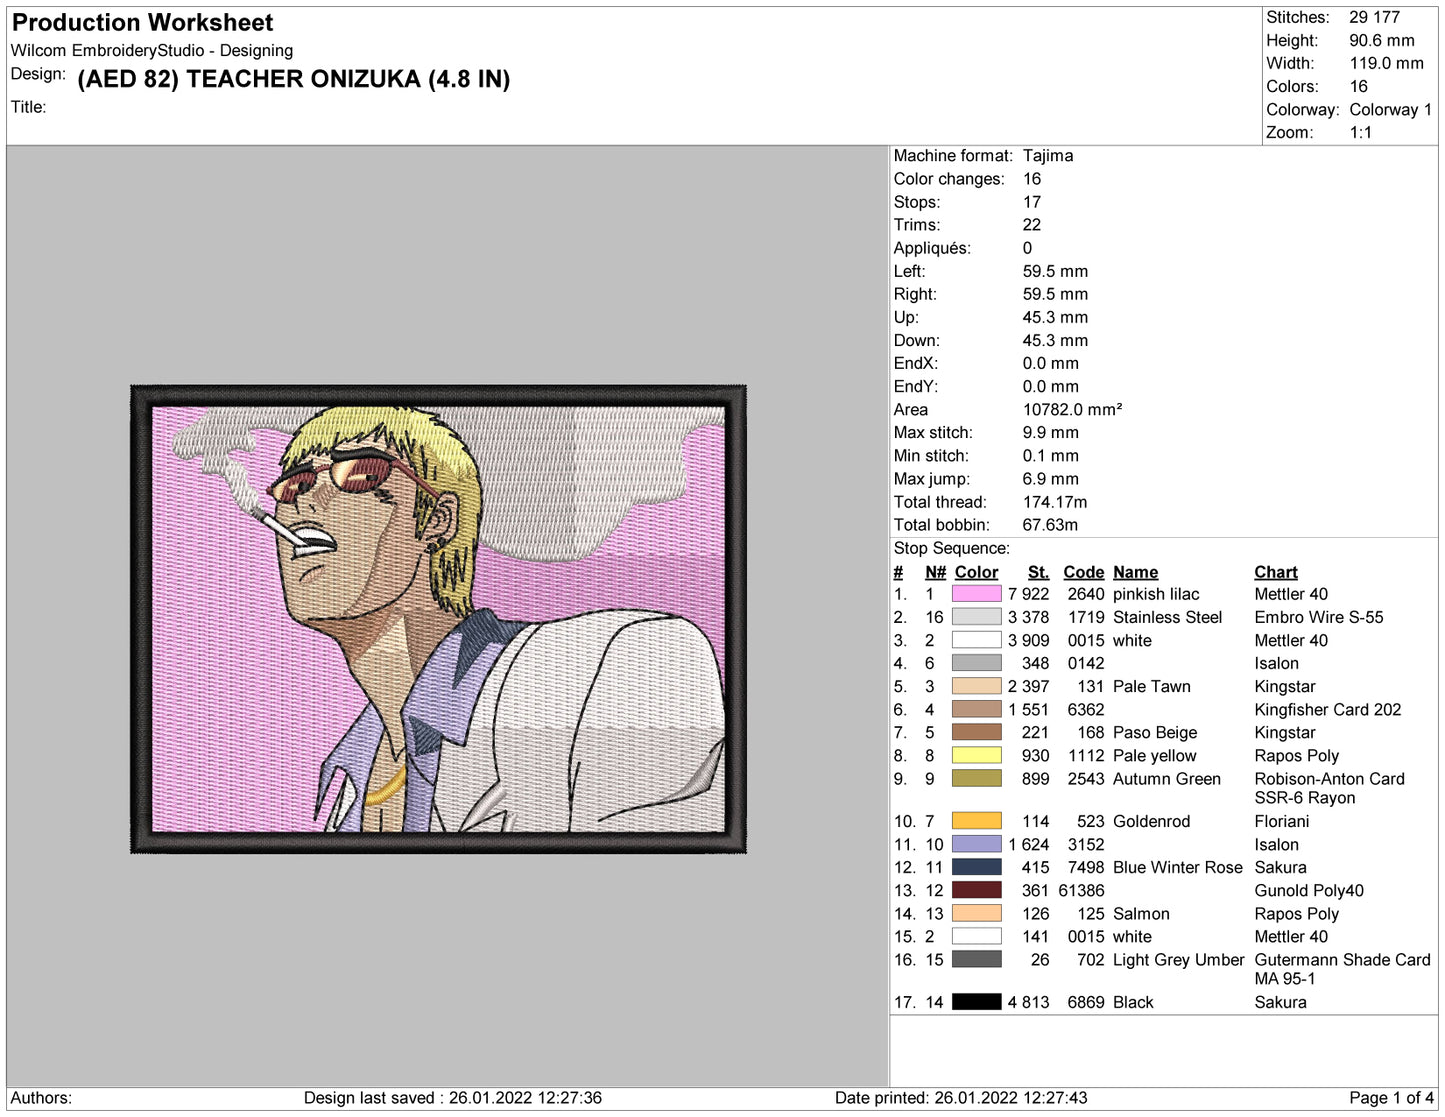
Task: Click 'Gutermann Shade Card' chart entry
Action: [x=1342, y=959]
